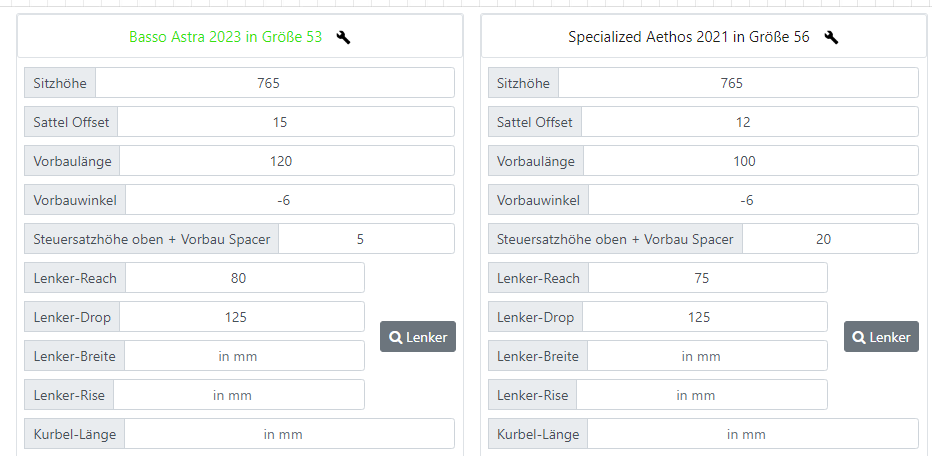Click the Specialized Aethos 2021 title
The width and height of the screenshot is (932, 456).
[x=690, y=38]
